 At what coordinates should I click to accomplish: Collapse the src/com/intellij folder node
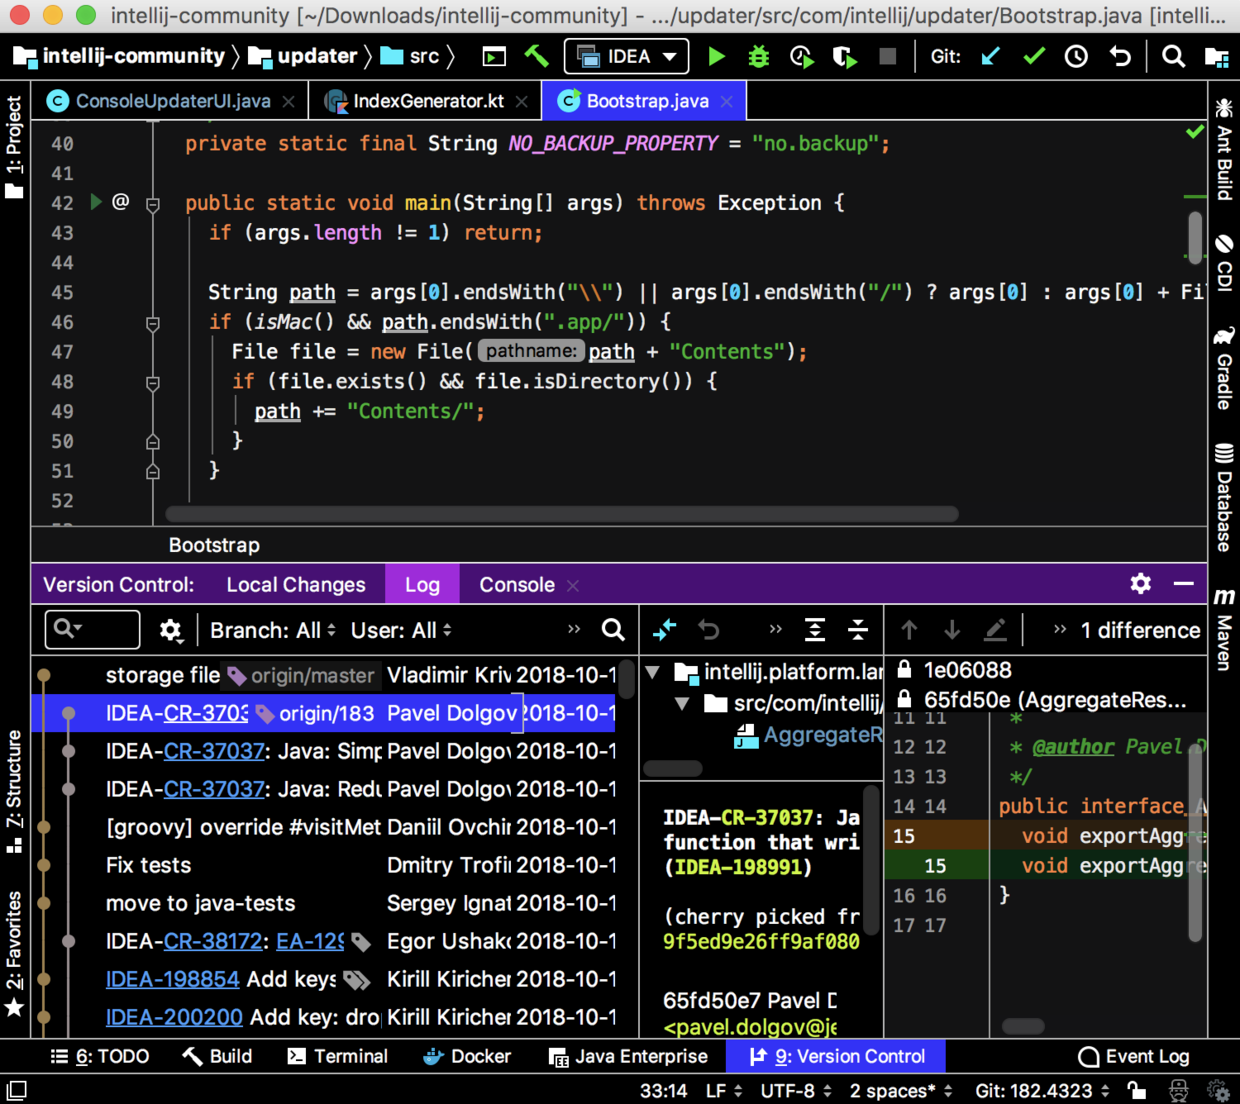click(682, 703)
